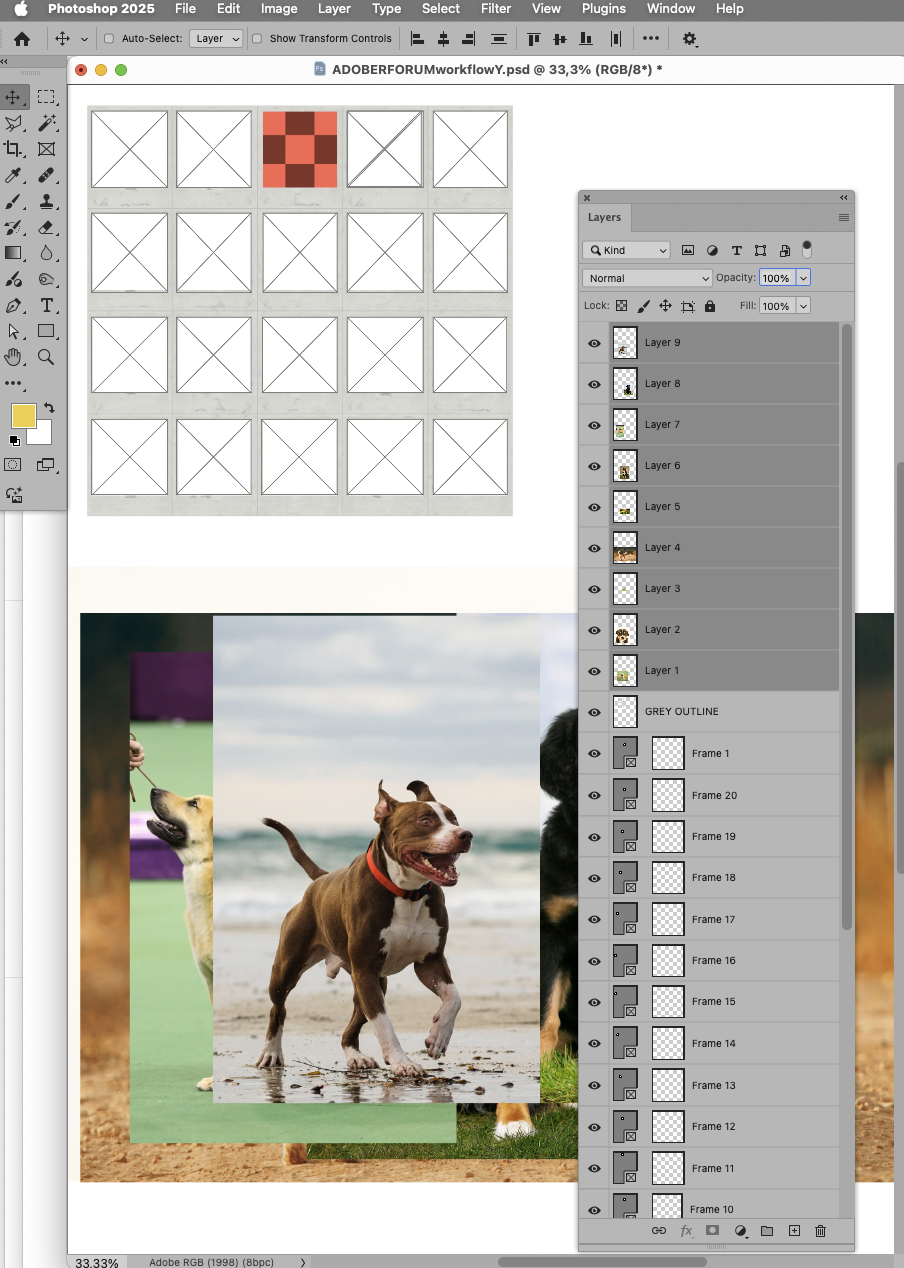This screenshot has height=1268, width=904.
Task: Expand the Opacity value dropdown
Action: click(x=803, y=277)
